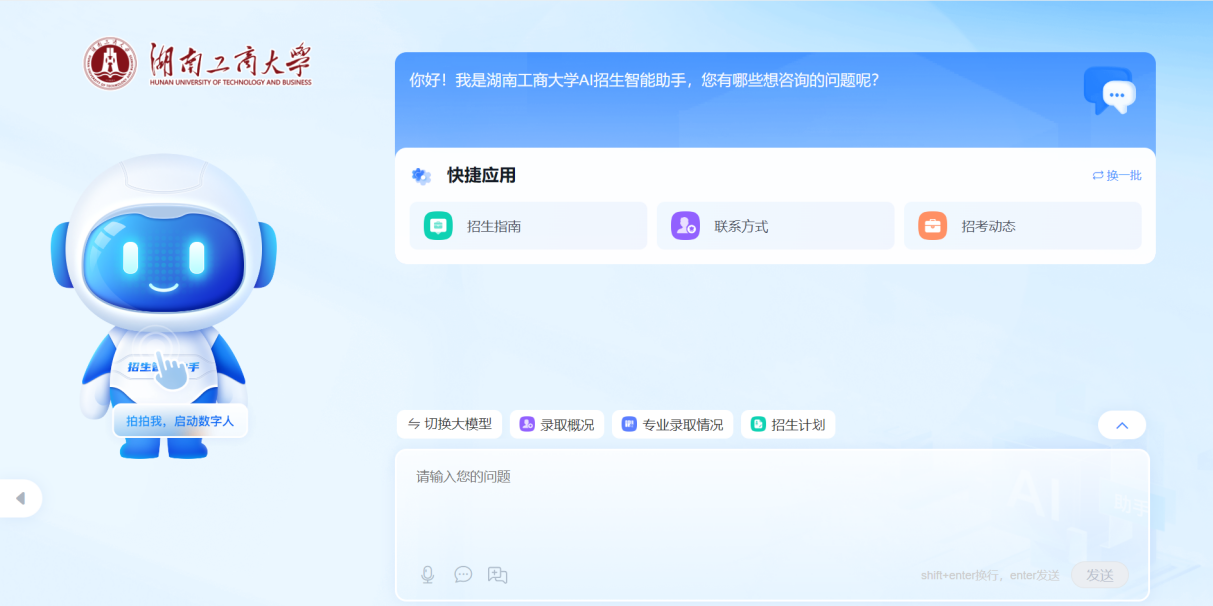Click the 拍拍我，启动数字人 label
Viewport: 1213px width, 606px height.
coord(180,421)
